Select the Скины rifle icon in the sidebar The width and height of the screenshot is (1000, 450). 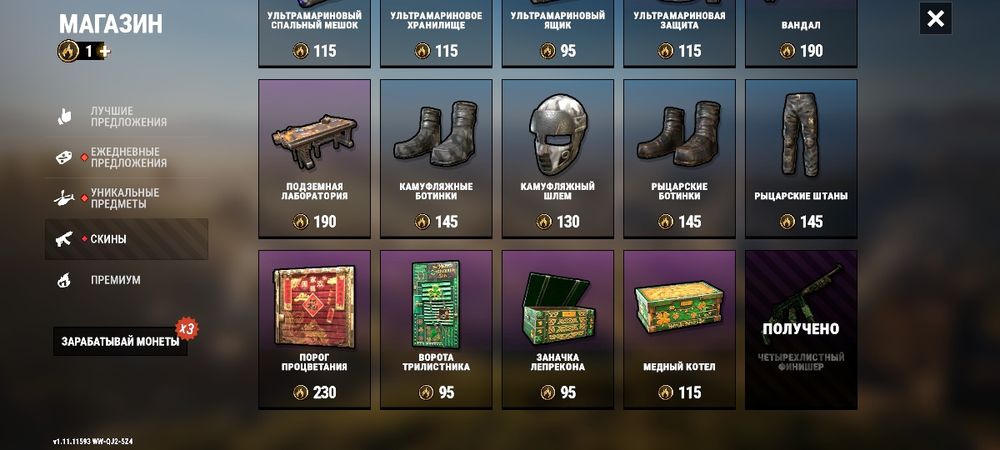[x=64, y=239]
